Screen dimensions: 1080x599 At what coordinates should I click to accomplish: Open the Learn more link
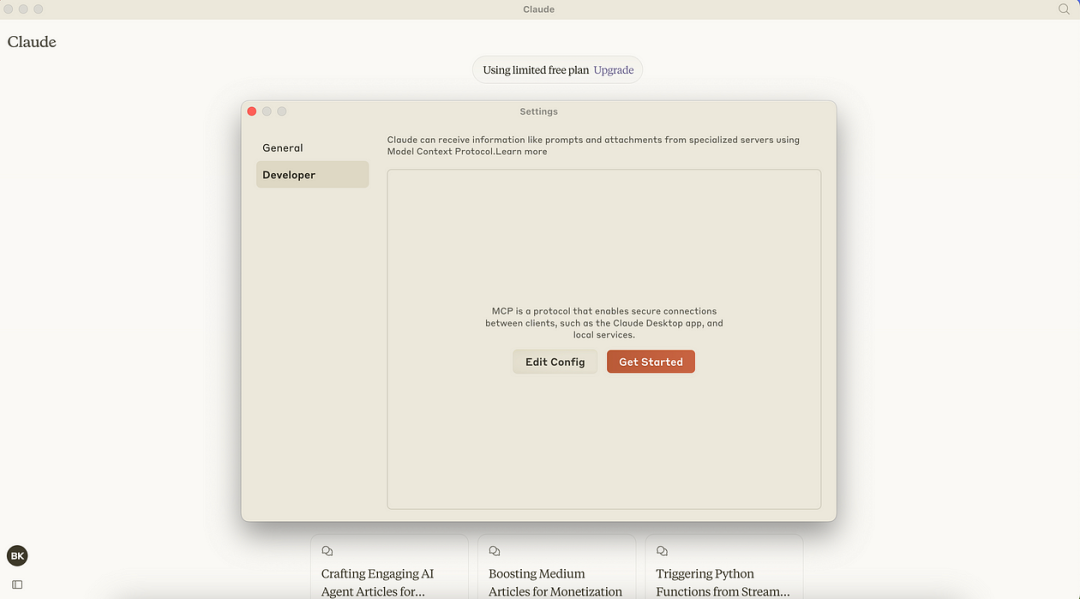click(521, 151)
